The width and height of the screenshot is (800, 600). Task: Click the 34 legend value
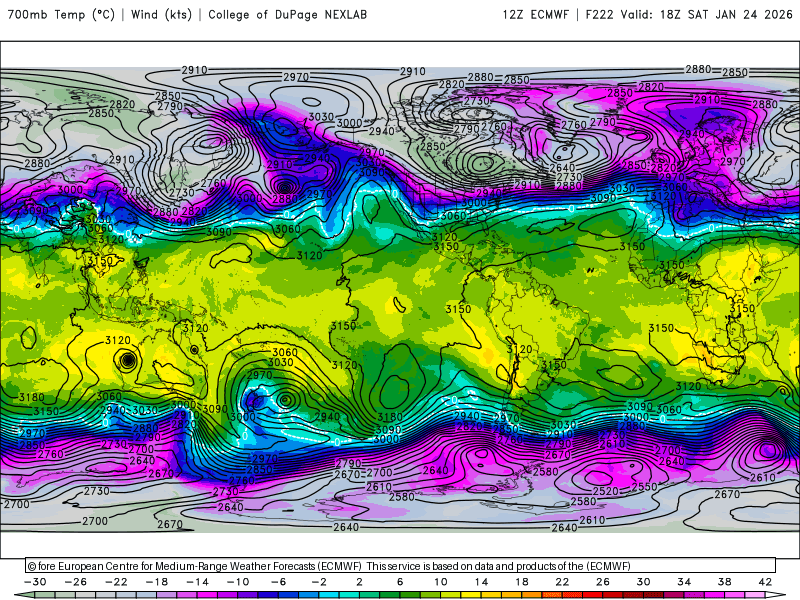(x=684, y=582)
